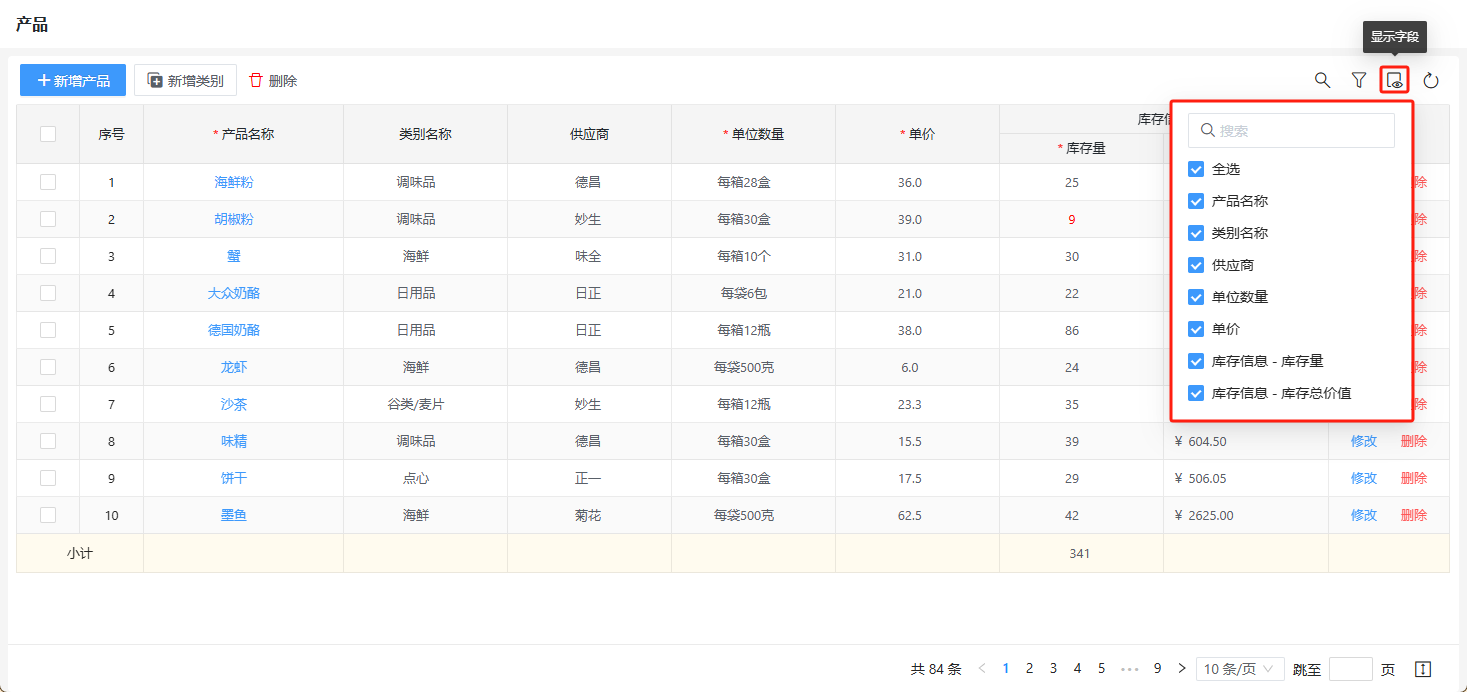The image size is (1467, 692).
Task: Click the refresh icon in toolbar
Action: 1430,80
